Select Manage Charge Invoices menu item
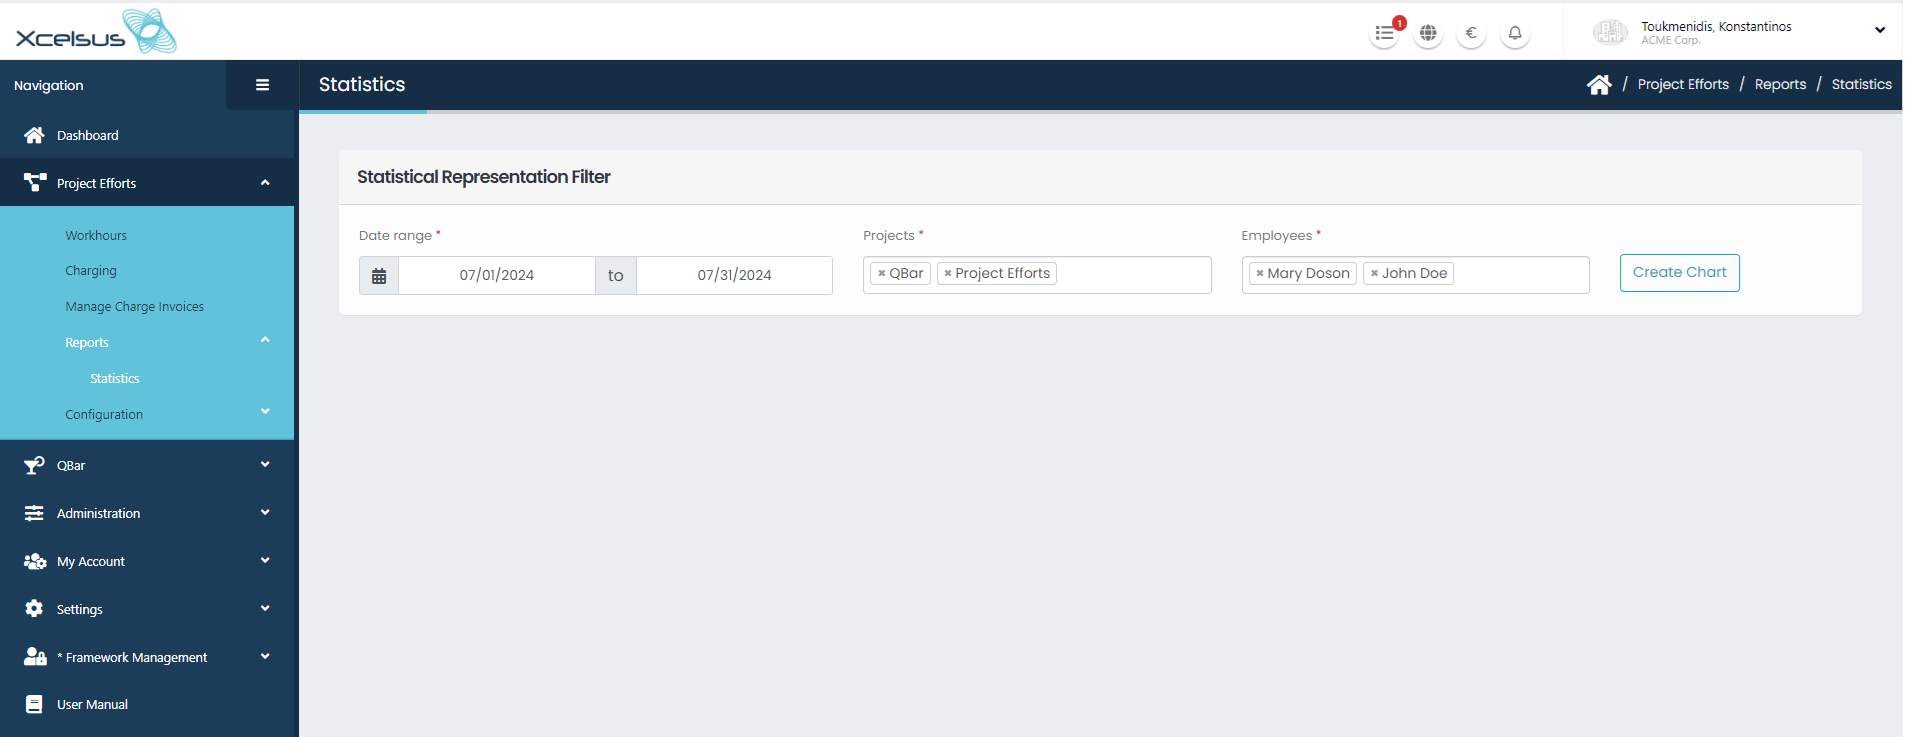Screen dimensions: 1908x737 [x=134, y=307]
